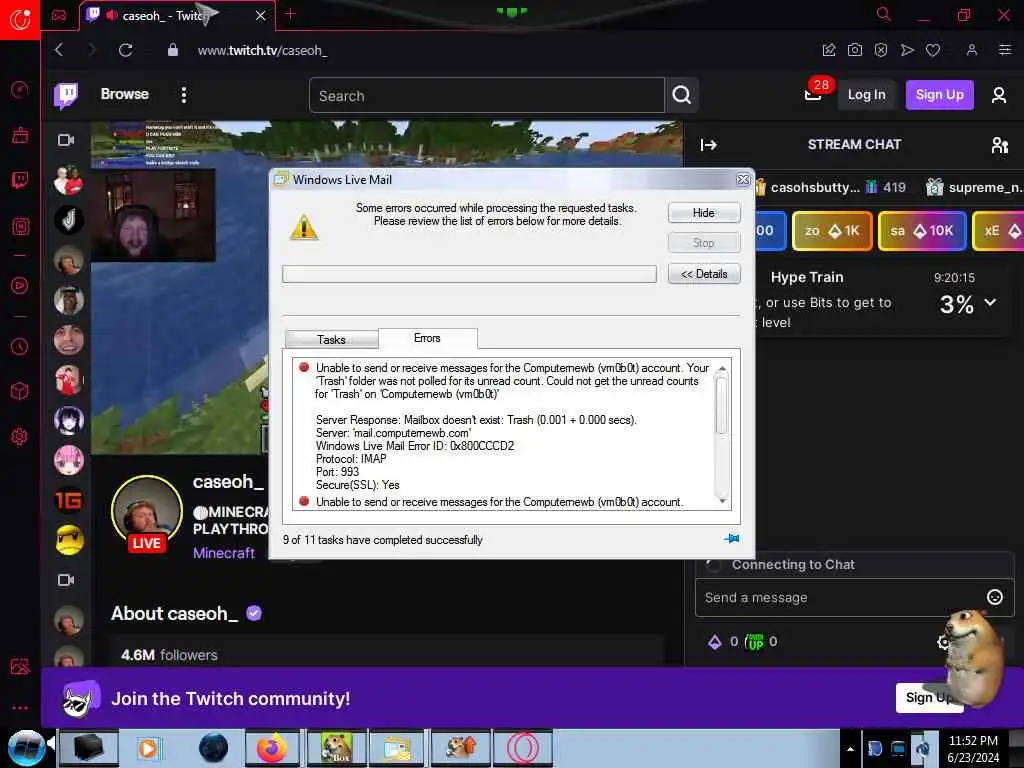Open the send flow arrow icon
This screenshot has width=1024, height=768.
pyautogui.click(x=907, y=50)
